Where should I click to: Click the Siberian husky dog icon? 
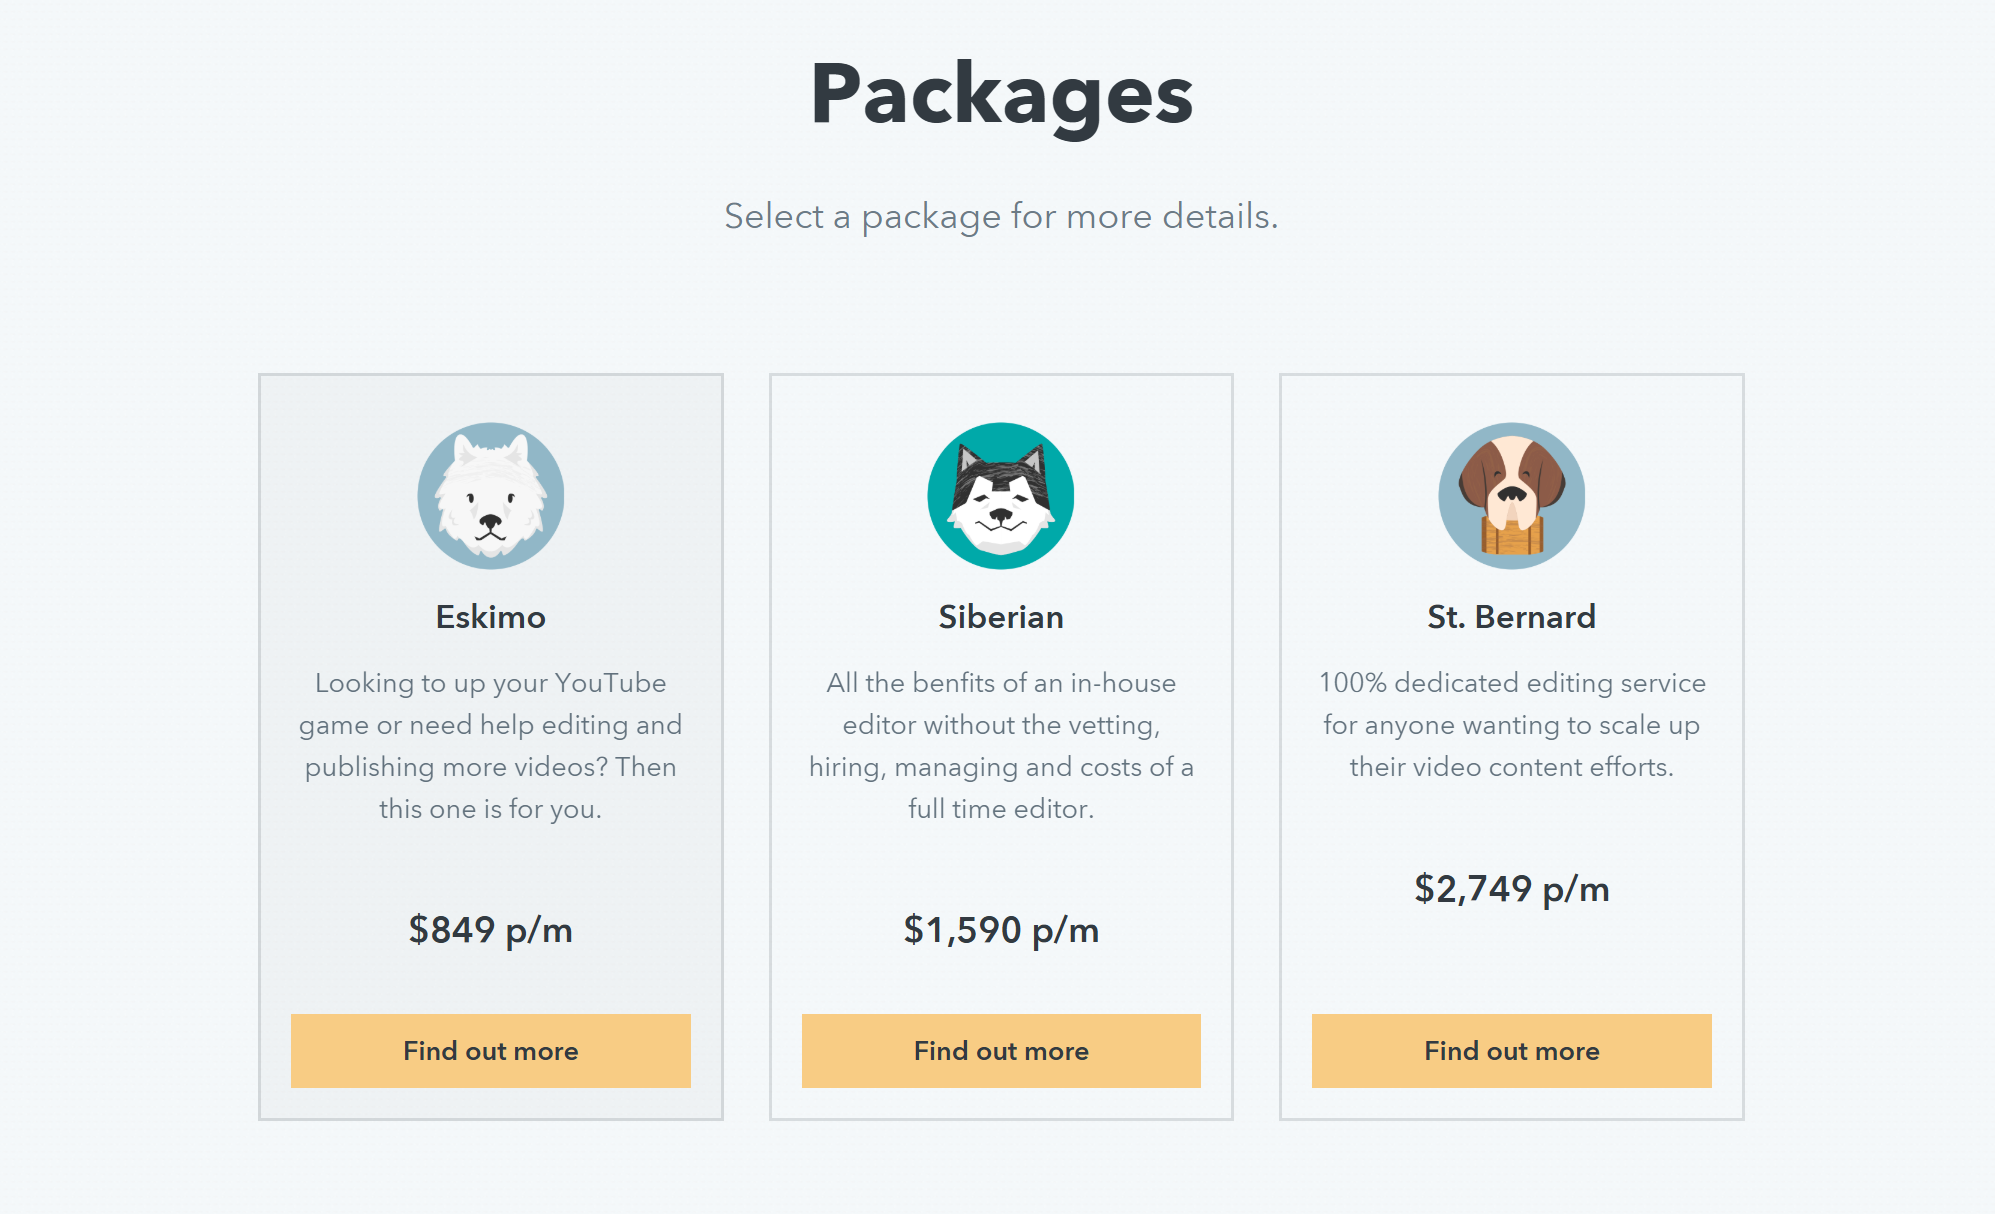click(x=1001, y=496)
